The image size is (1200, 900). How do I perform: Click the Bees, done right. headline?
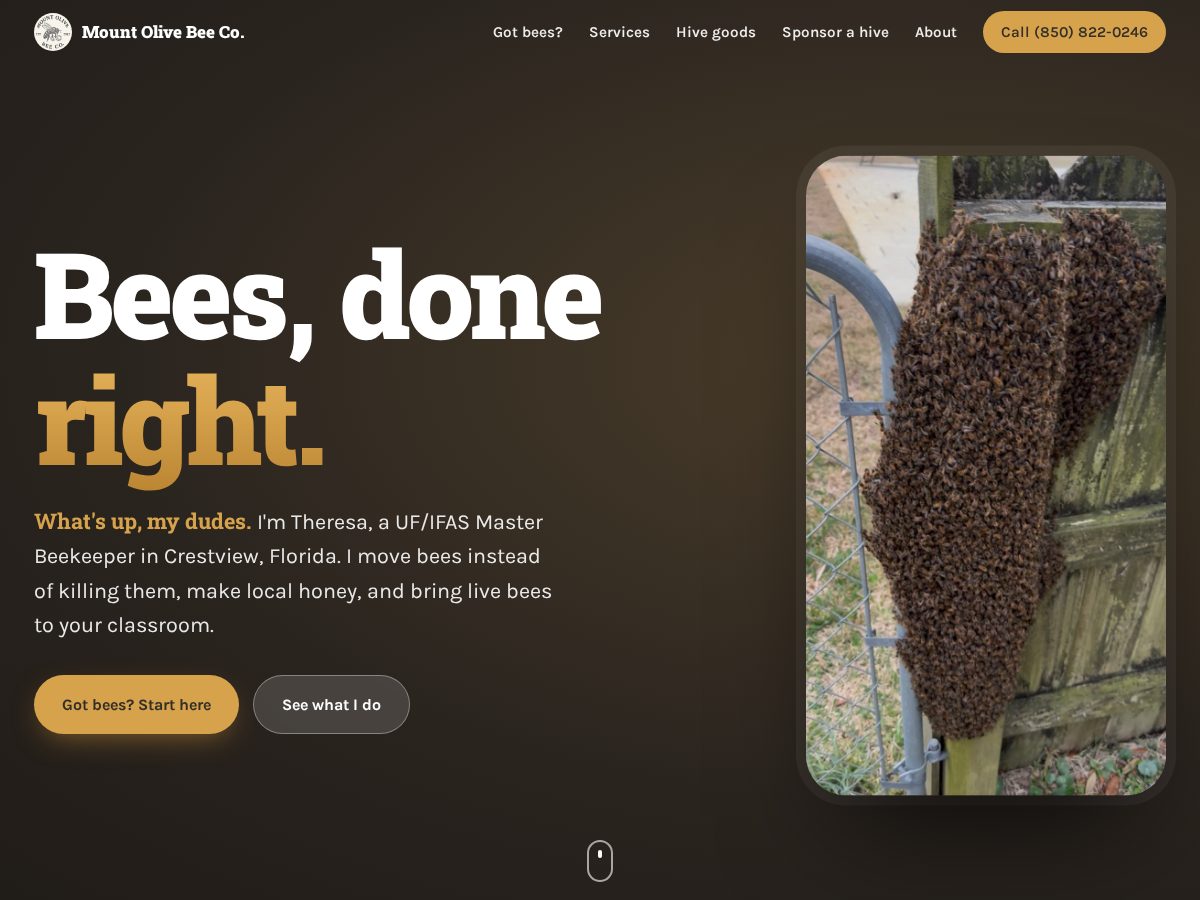point(318,366)
